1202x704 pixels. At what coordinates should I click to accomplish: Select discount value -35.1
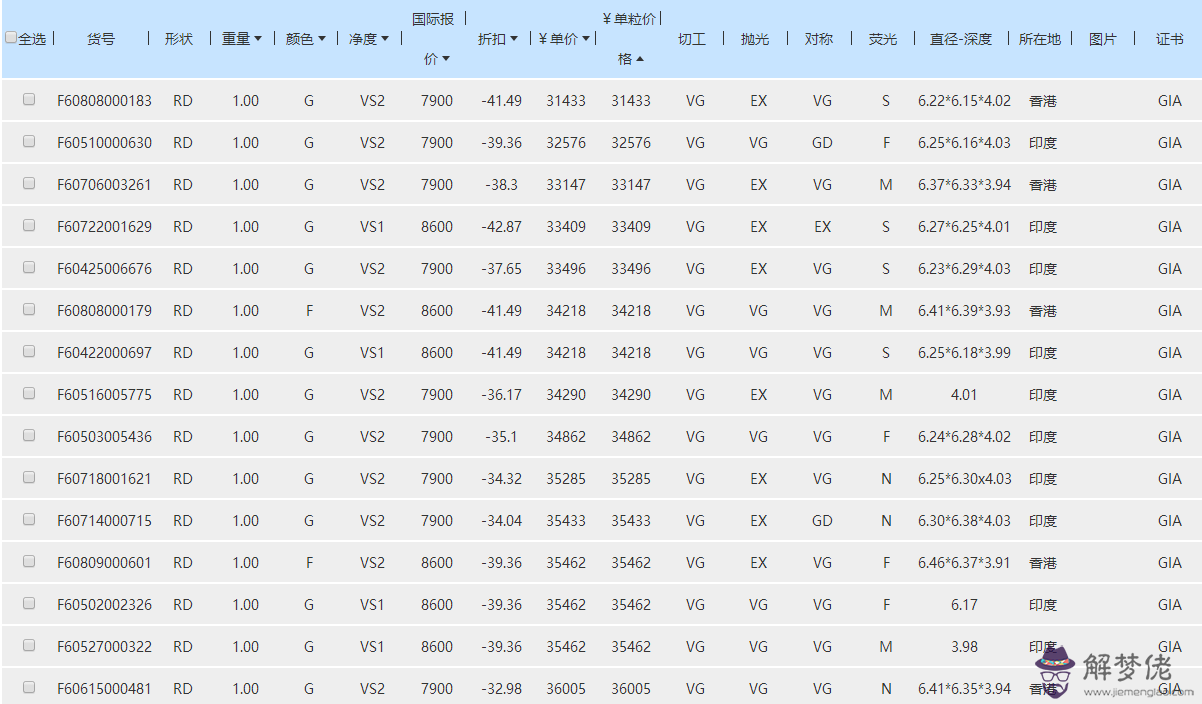coord(501,437)
